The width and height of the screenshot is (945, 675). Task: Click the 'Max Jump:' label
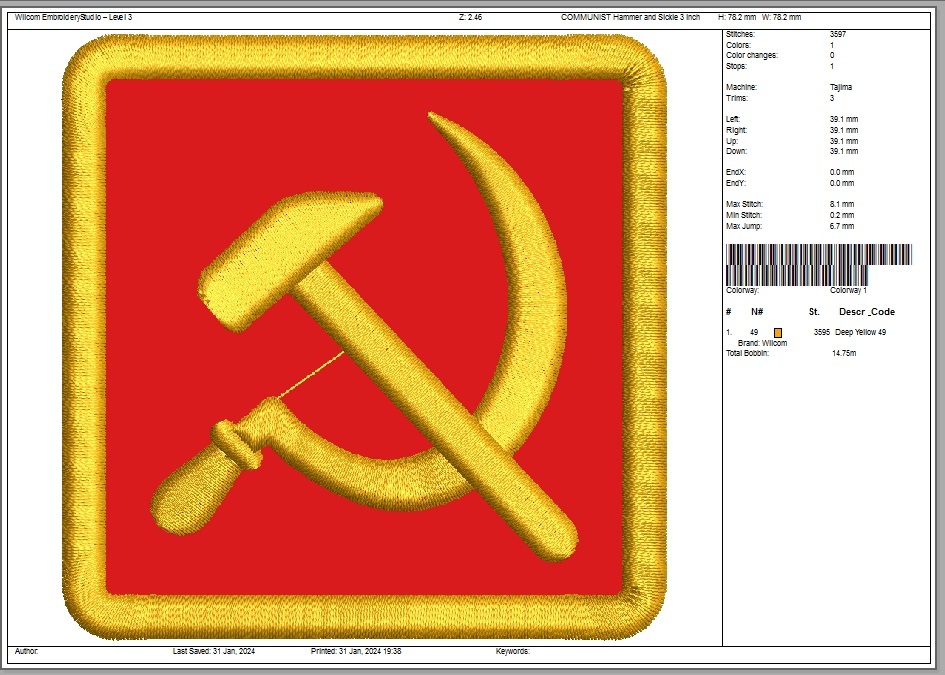[744, 227]
